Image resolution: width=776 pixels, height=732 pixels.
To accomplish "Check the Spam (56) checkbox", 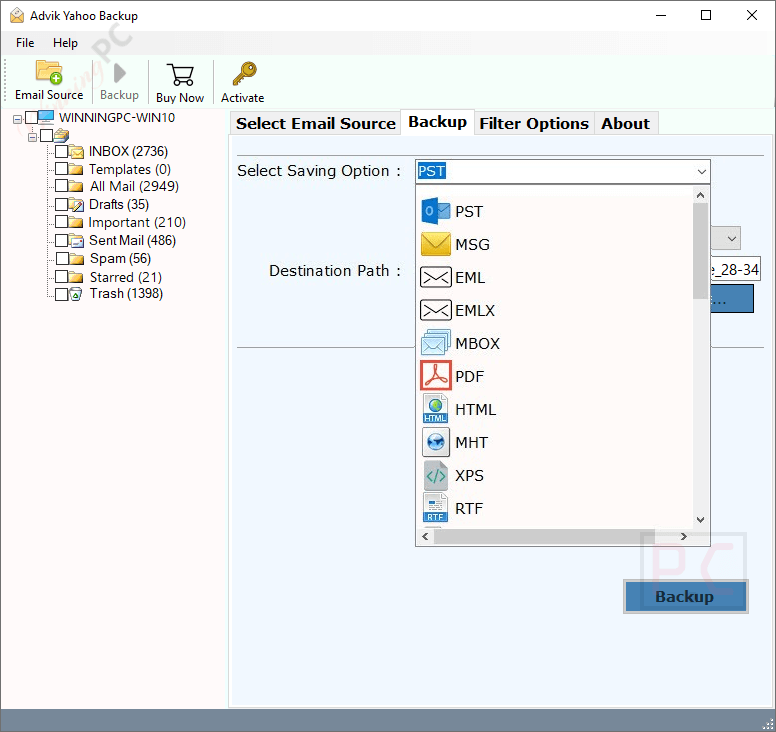I will pyautogui.click(x=62, y=258).
